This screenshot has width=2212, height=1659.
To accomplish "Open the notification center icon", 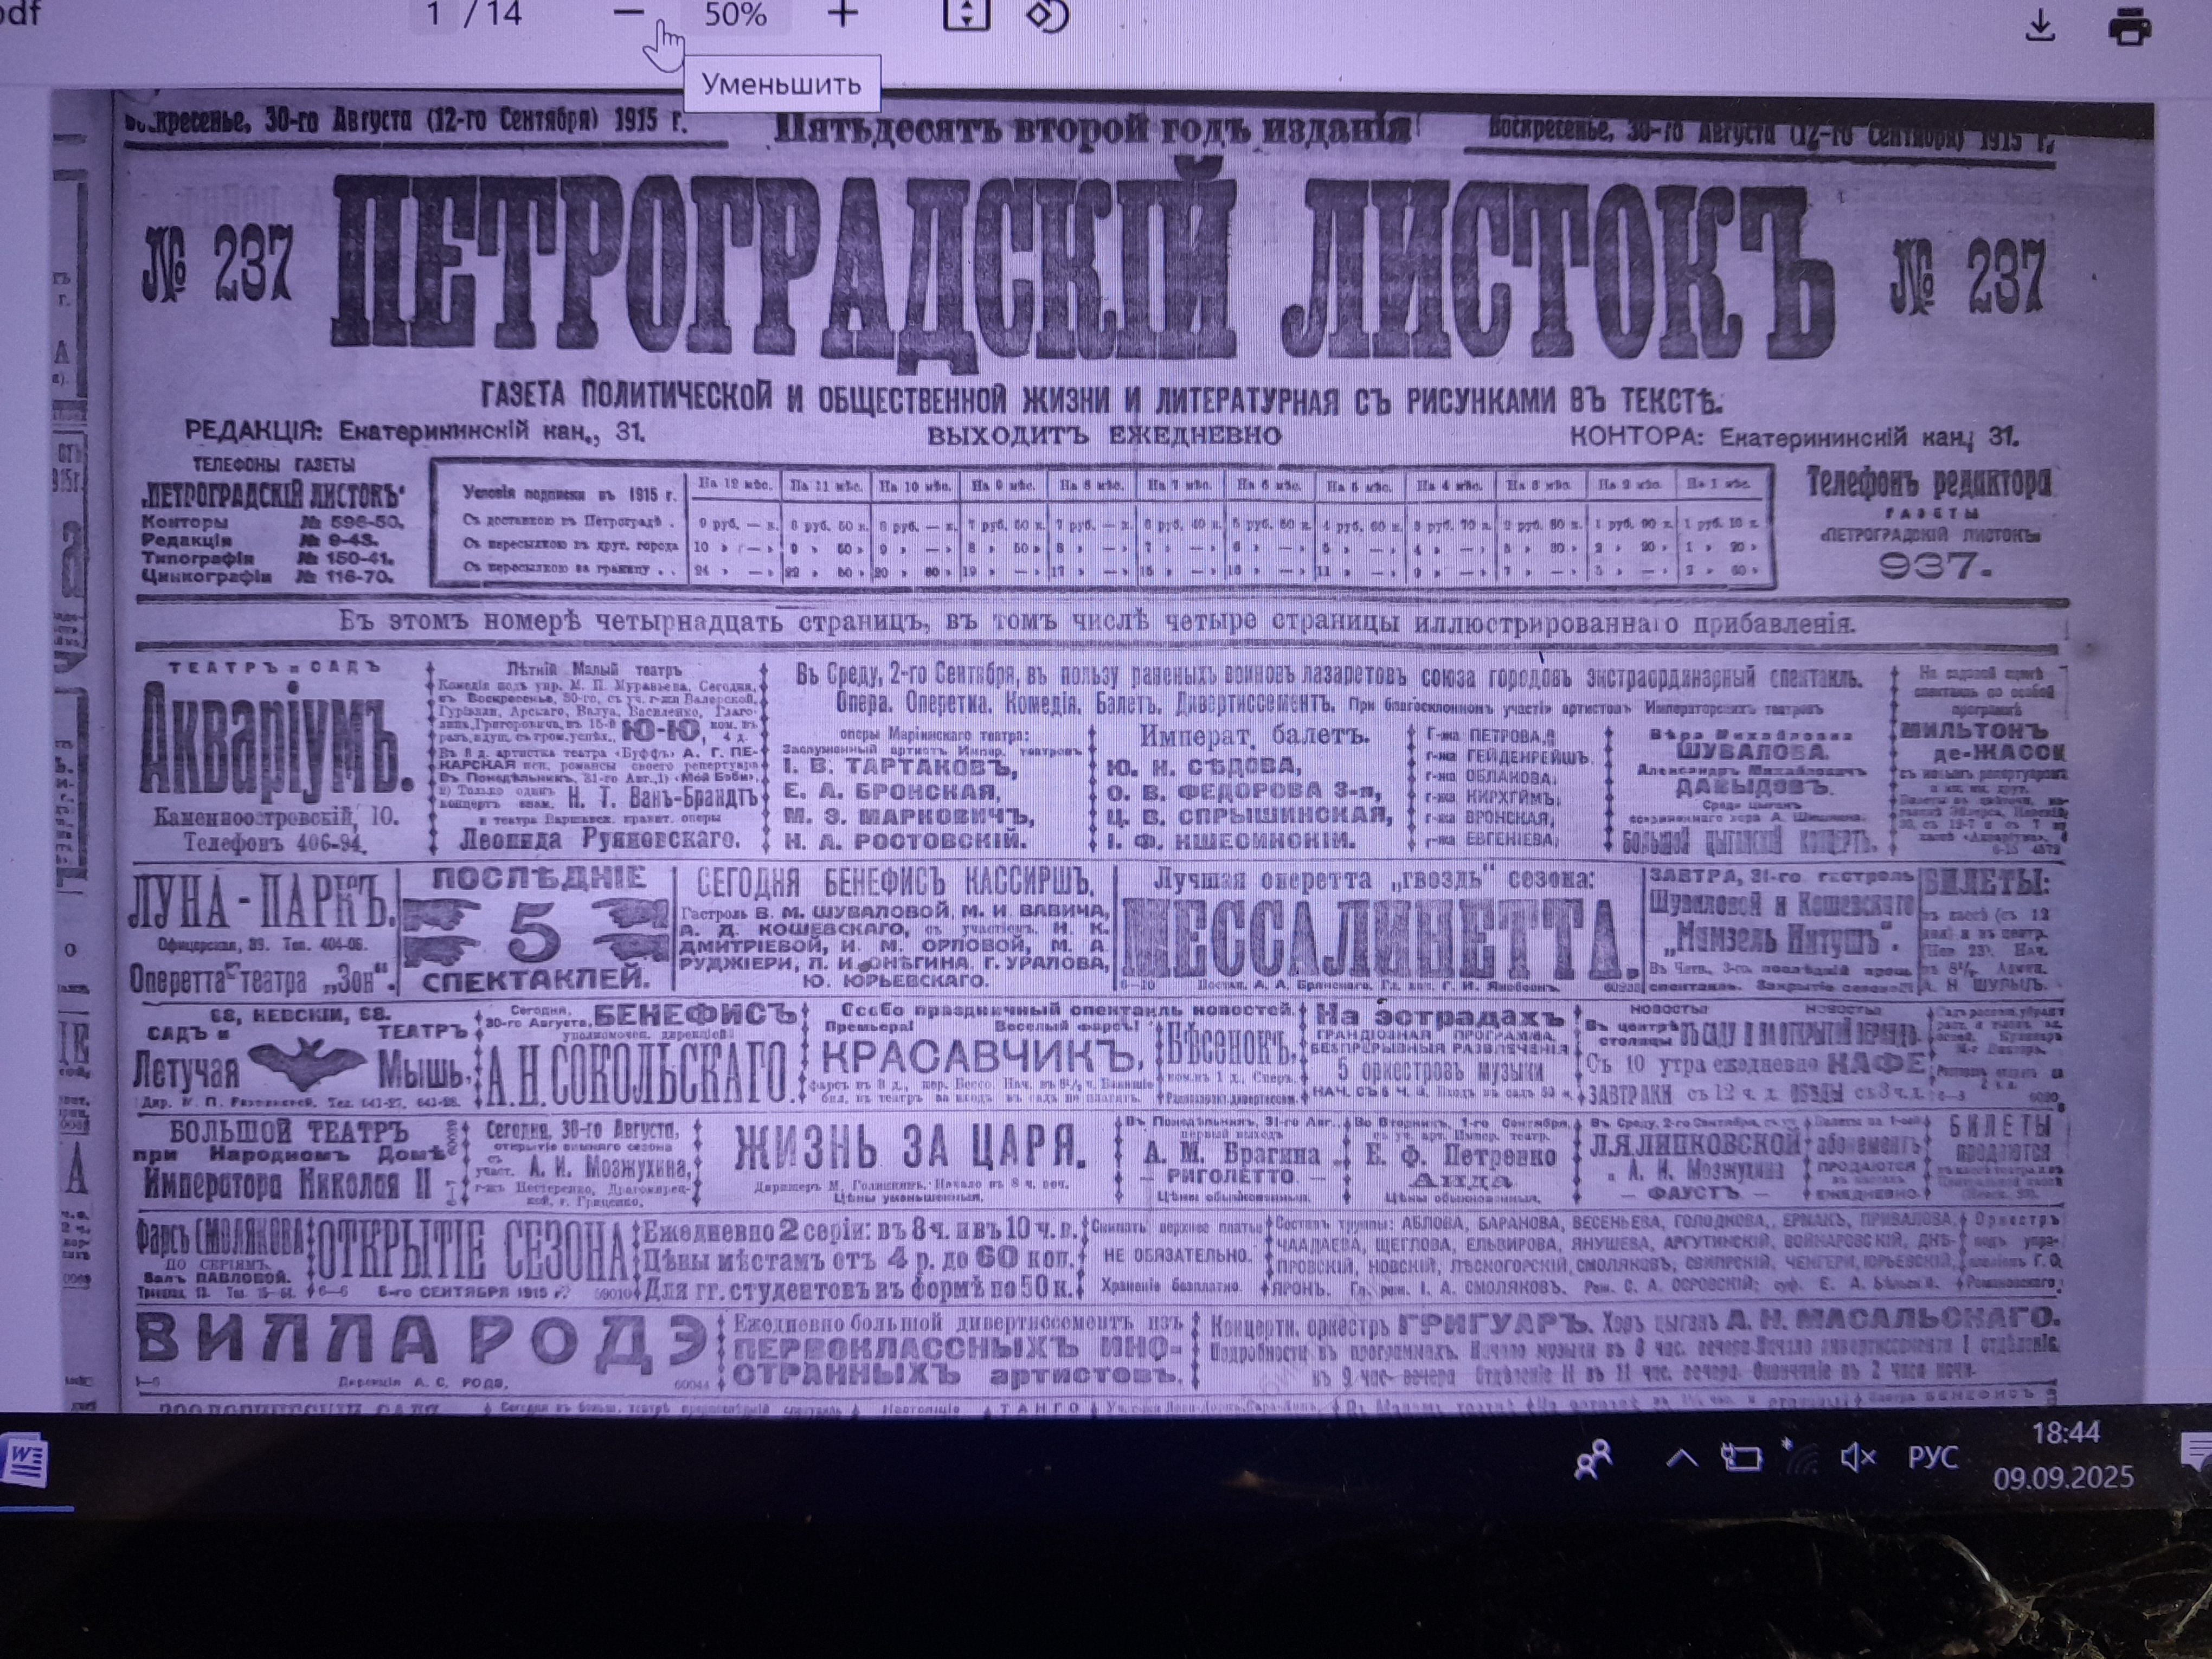I will tap(2196, 1452).
